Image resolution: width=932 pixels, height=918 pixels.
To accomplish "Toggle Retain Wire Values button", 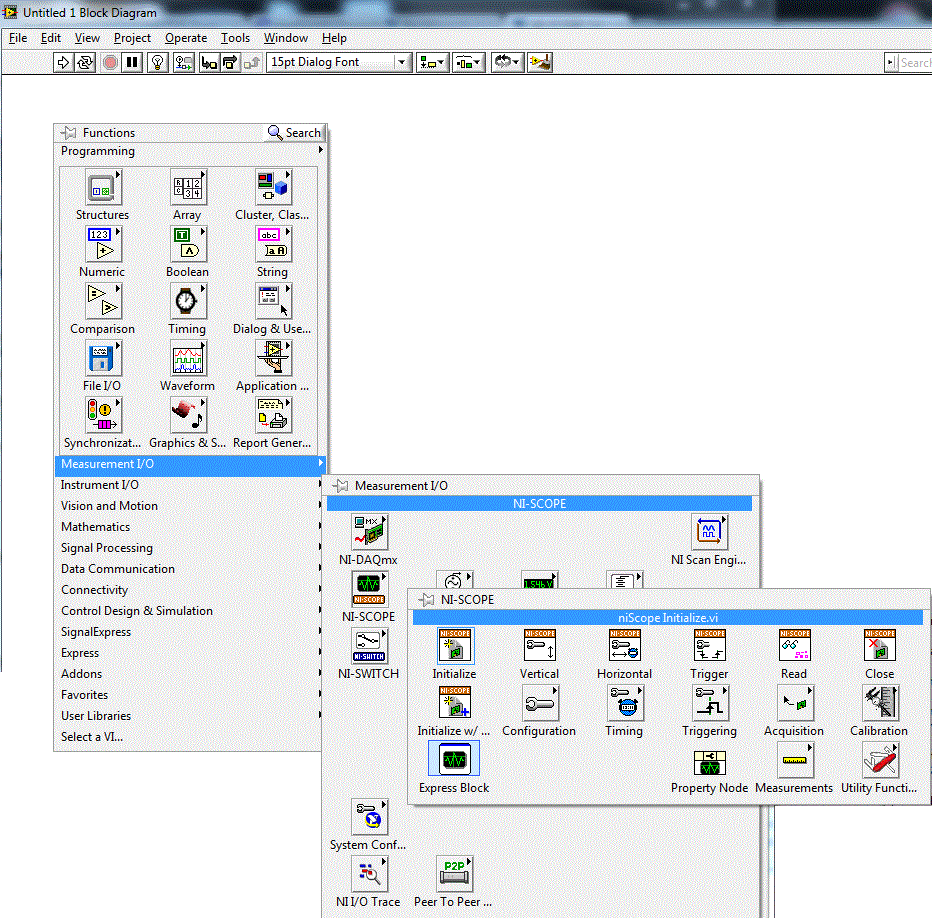I will click(x=184, y=62).
